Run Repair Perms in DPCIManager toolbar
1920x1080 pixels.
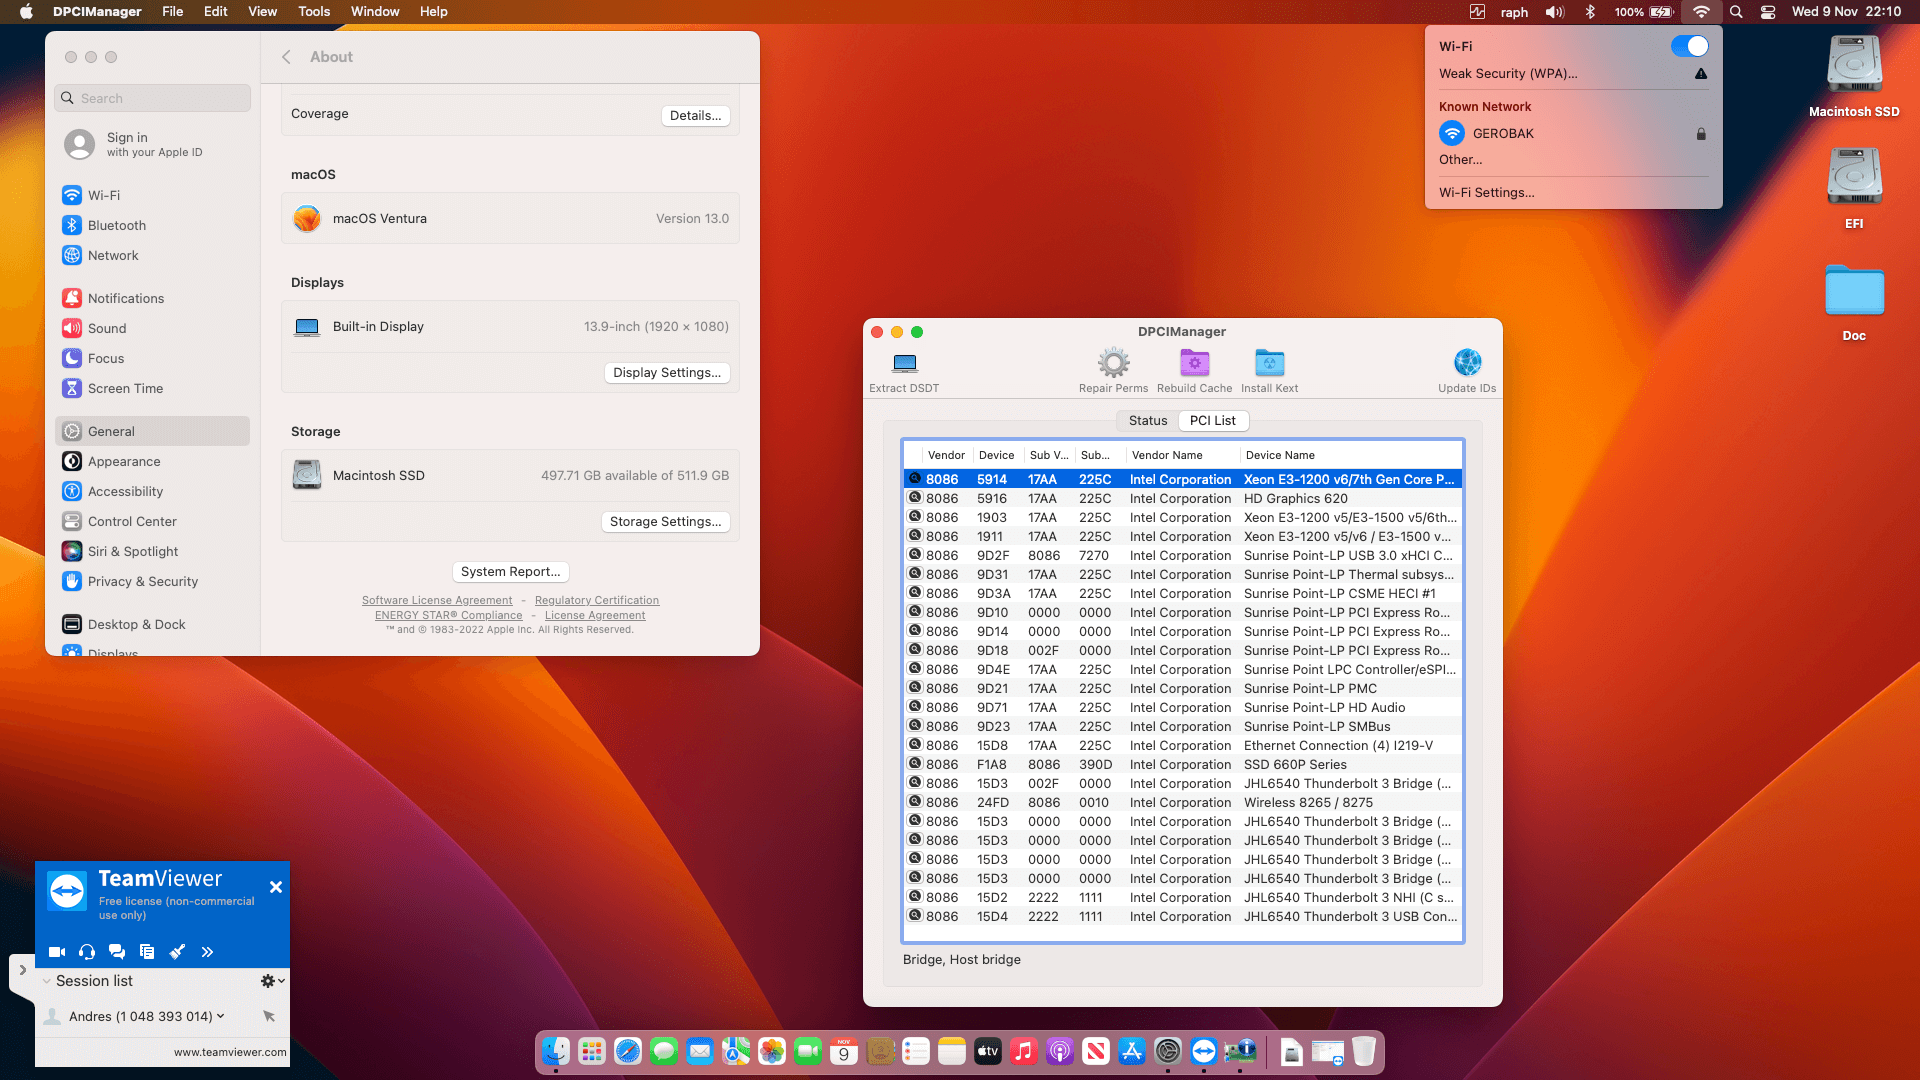pyautogui.click(x=1113, y=371)
